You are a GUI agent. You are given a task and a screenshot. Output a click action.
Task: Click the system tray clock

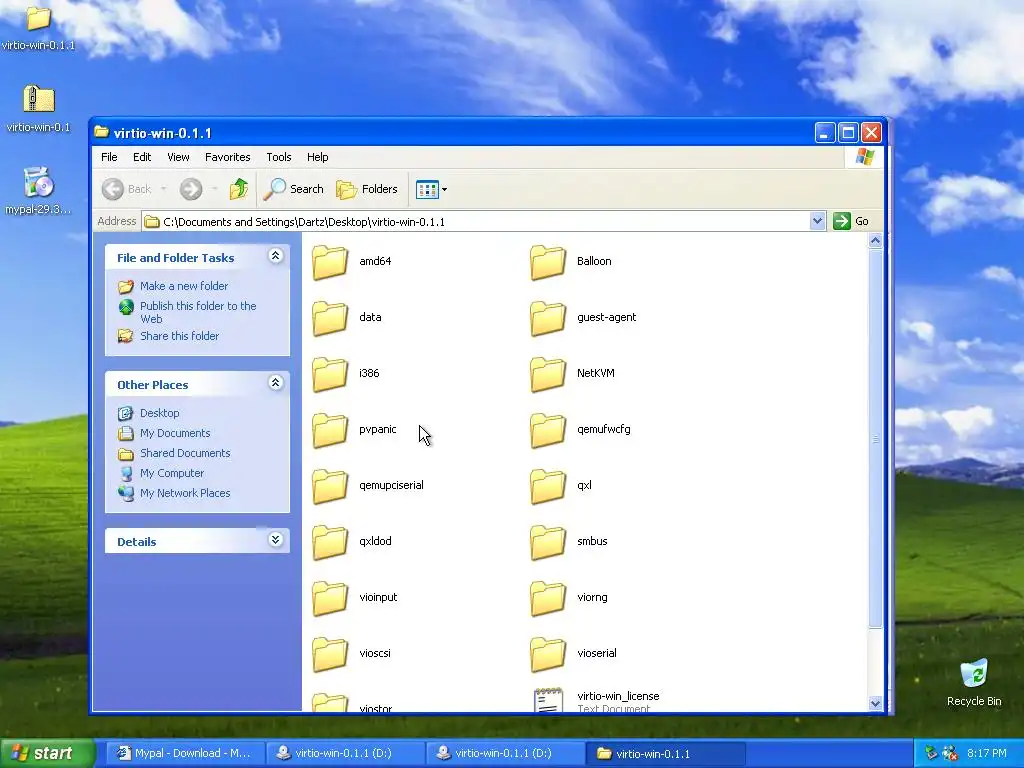click(x=986, y=753)
